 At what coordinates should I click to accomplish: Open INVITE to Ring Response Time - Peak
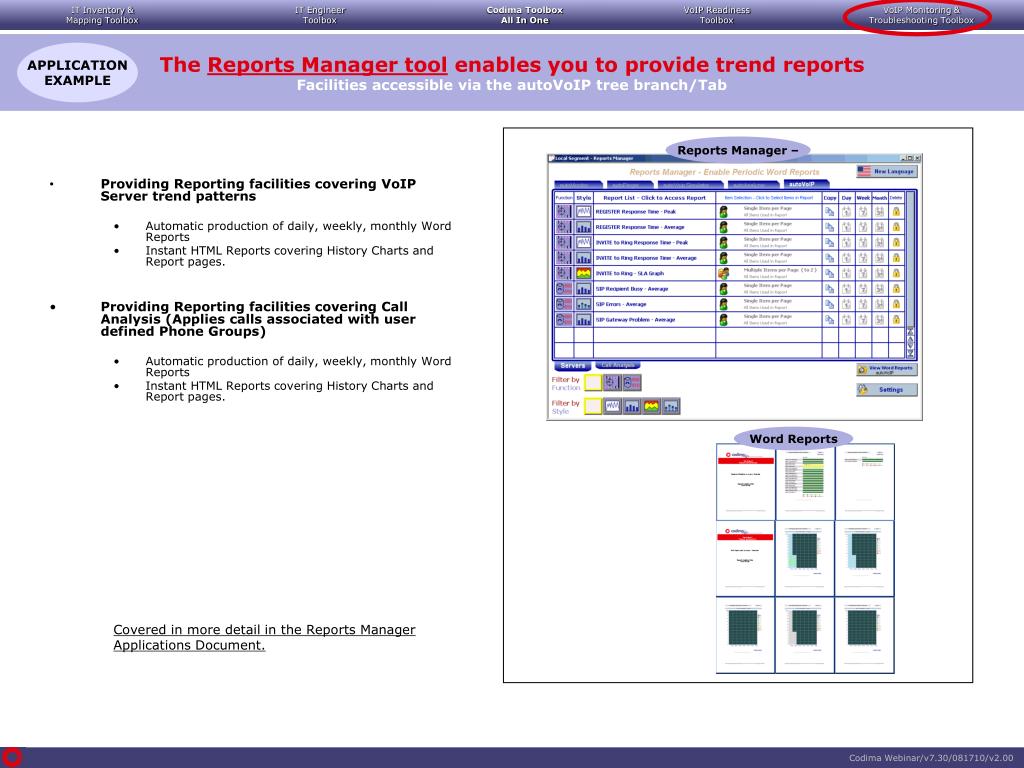click(641, 242)
